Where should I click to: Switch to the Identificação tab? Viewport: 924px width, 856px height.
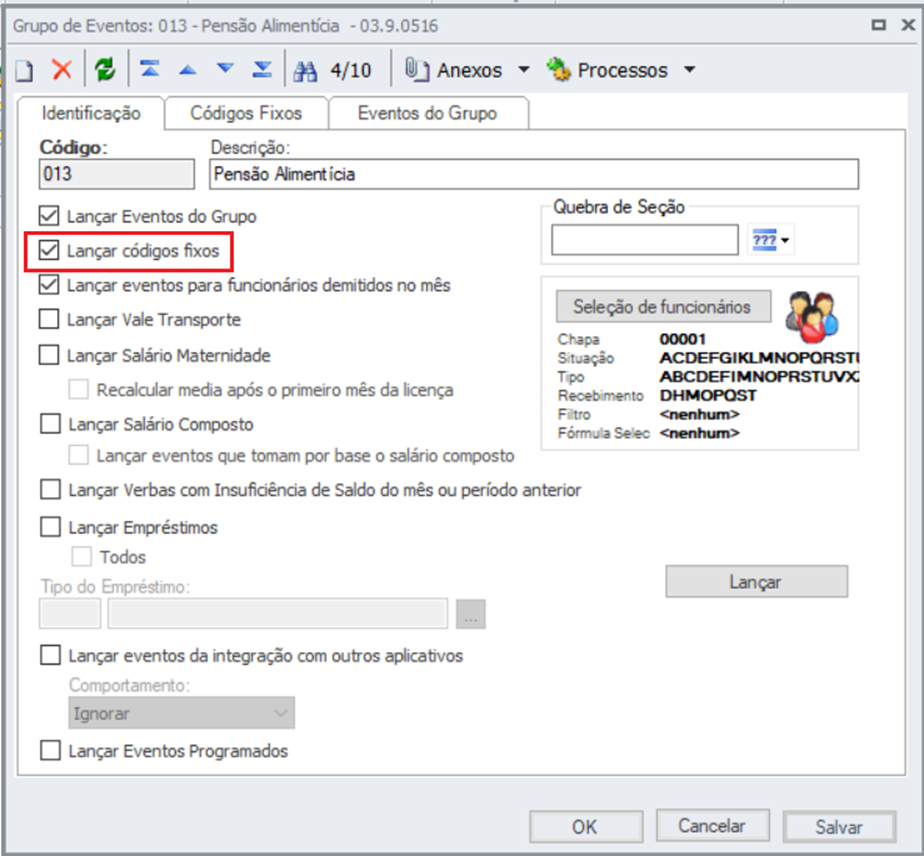91,113
